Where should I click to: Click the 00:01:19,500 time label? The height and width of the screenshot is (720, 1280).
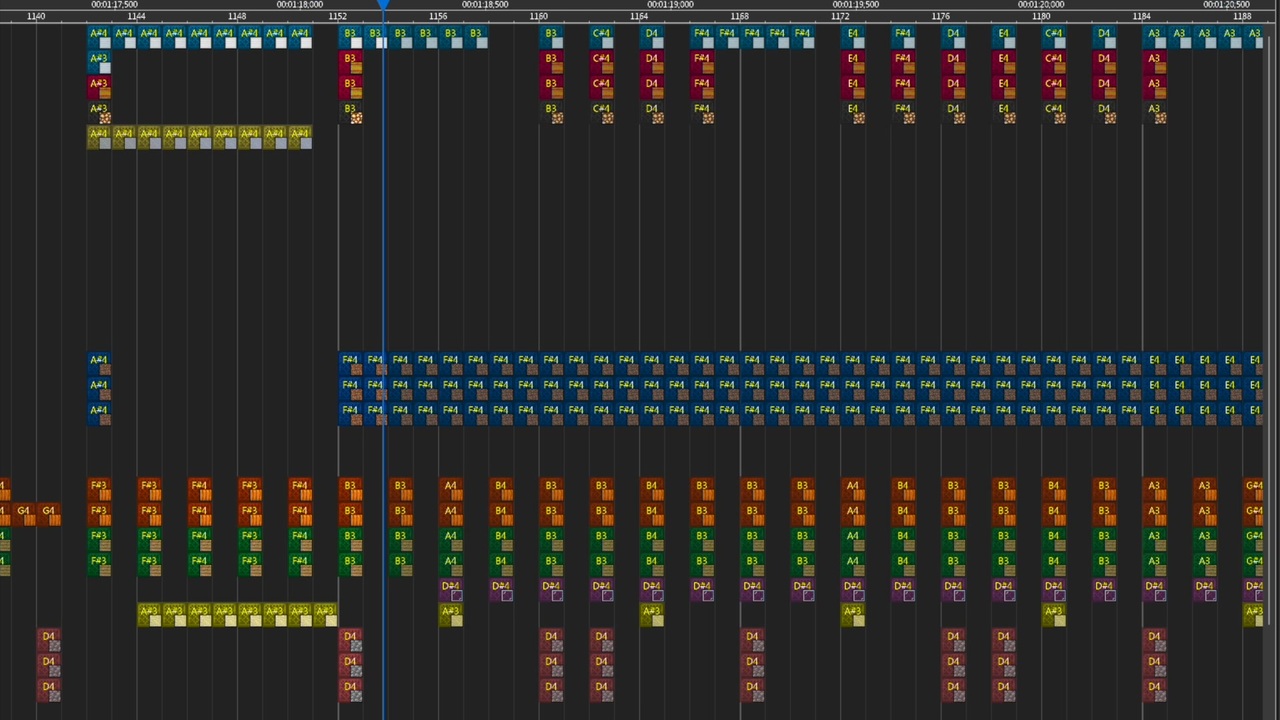pos(856,5)
